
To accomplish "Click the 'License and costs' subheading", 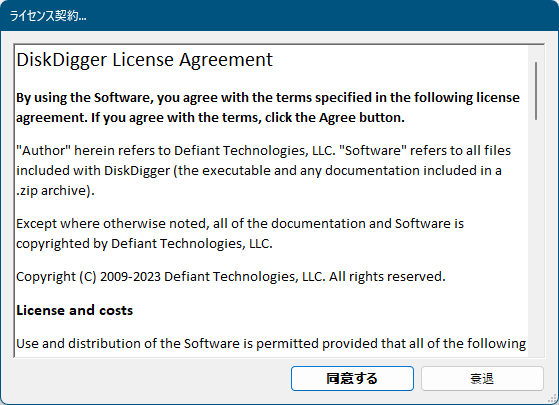I will pyautogui.click(x=75, y=310).
